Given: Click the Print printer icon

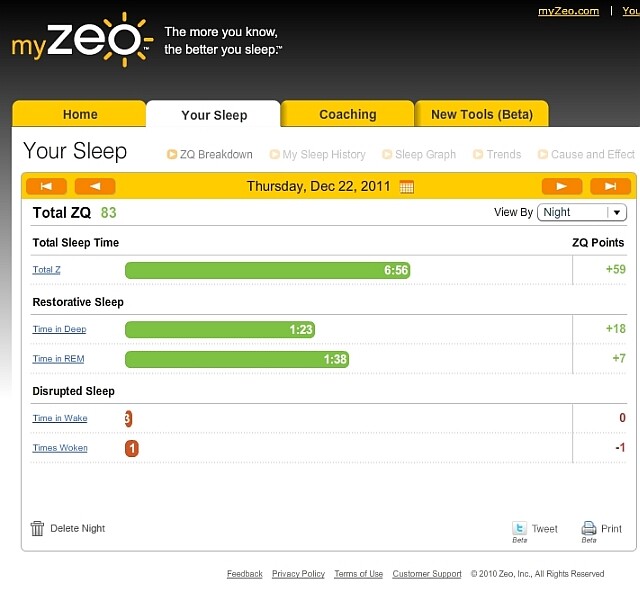Looking at the screenshot, I should point(589,528).
